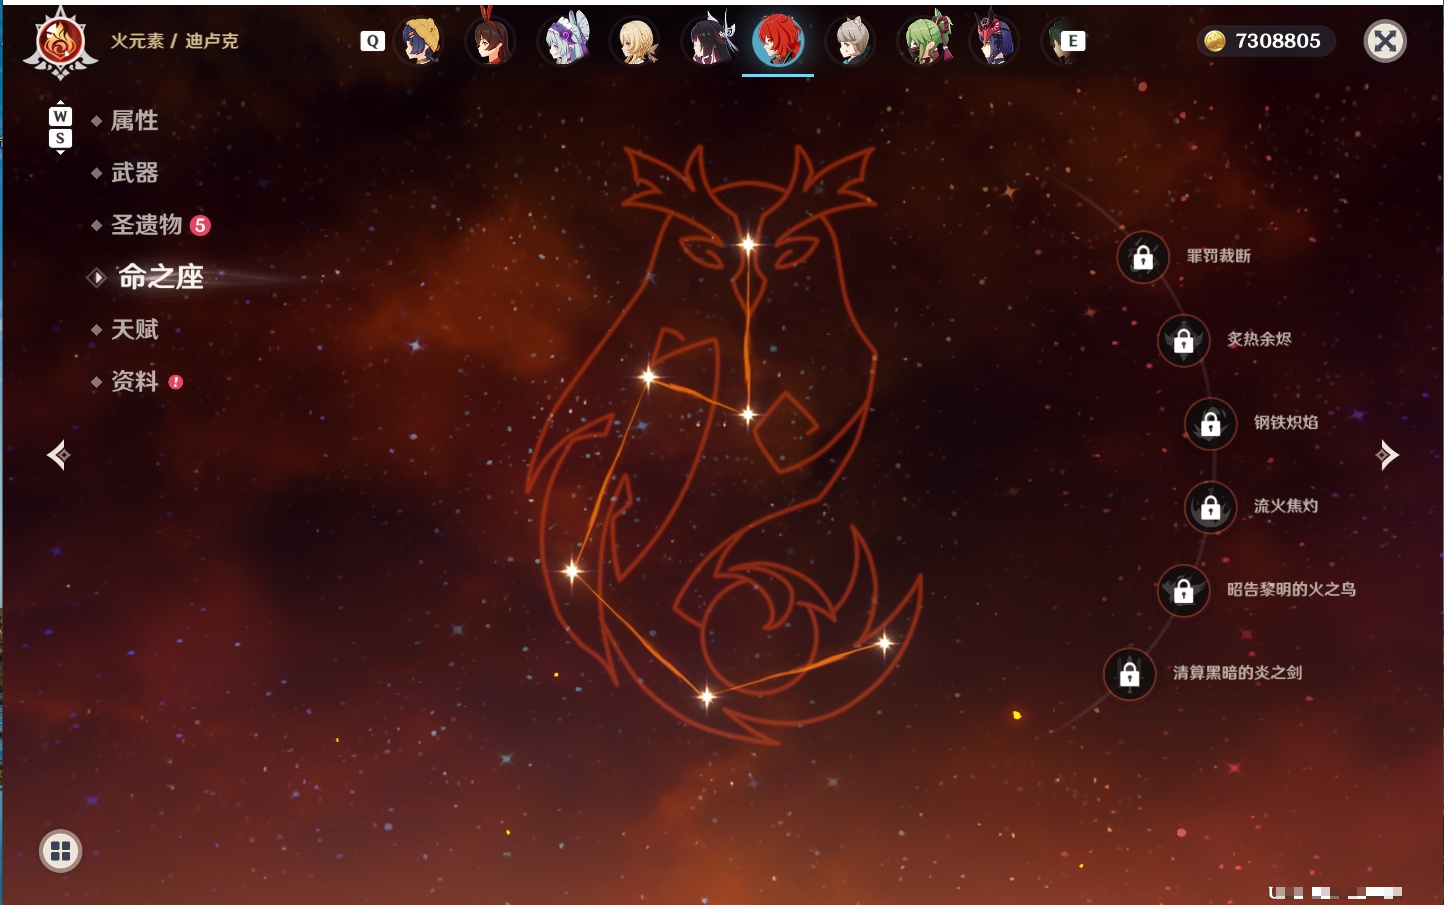The width and height of the screenshot is (1444, 905).
Task: Open the grid menu button at bottom left
Action: tap(60, 851)
